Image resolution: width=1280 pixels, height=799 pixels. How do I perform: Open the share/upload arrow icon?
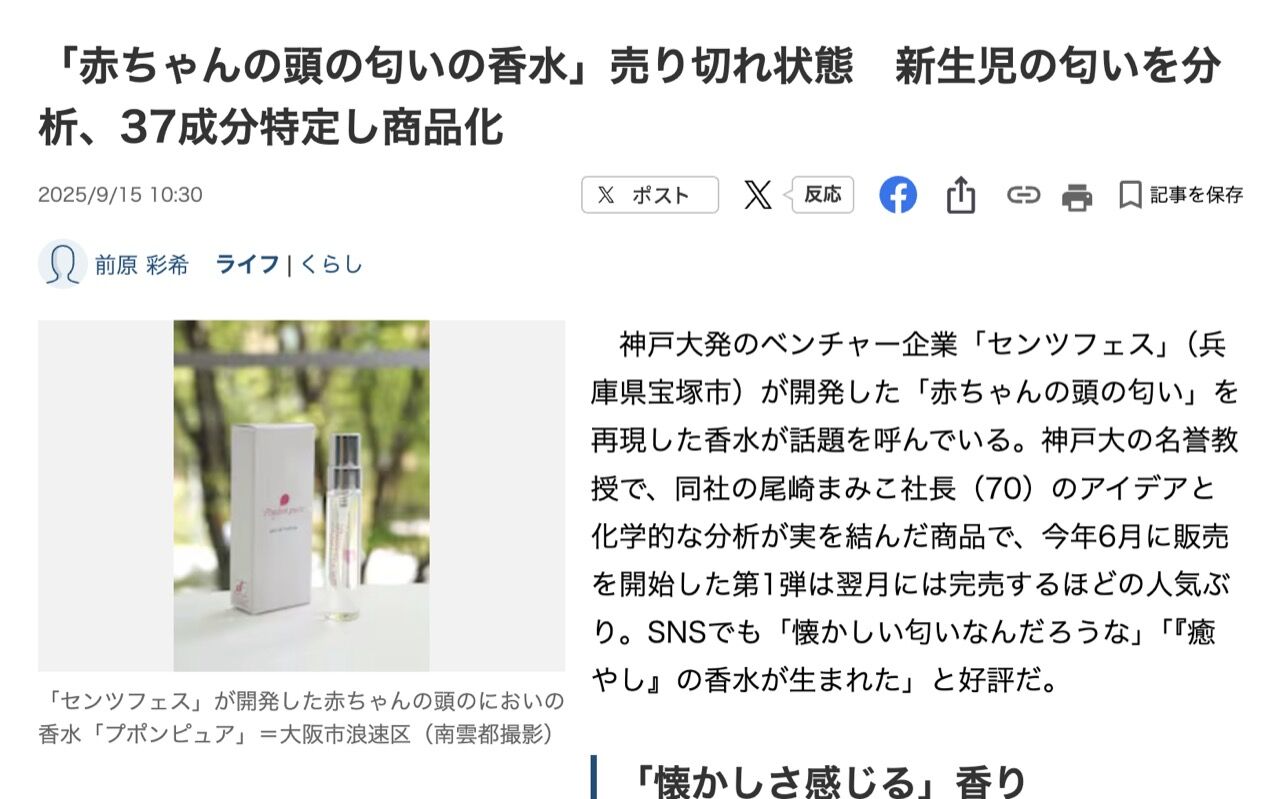coord(960,195)
